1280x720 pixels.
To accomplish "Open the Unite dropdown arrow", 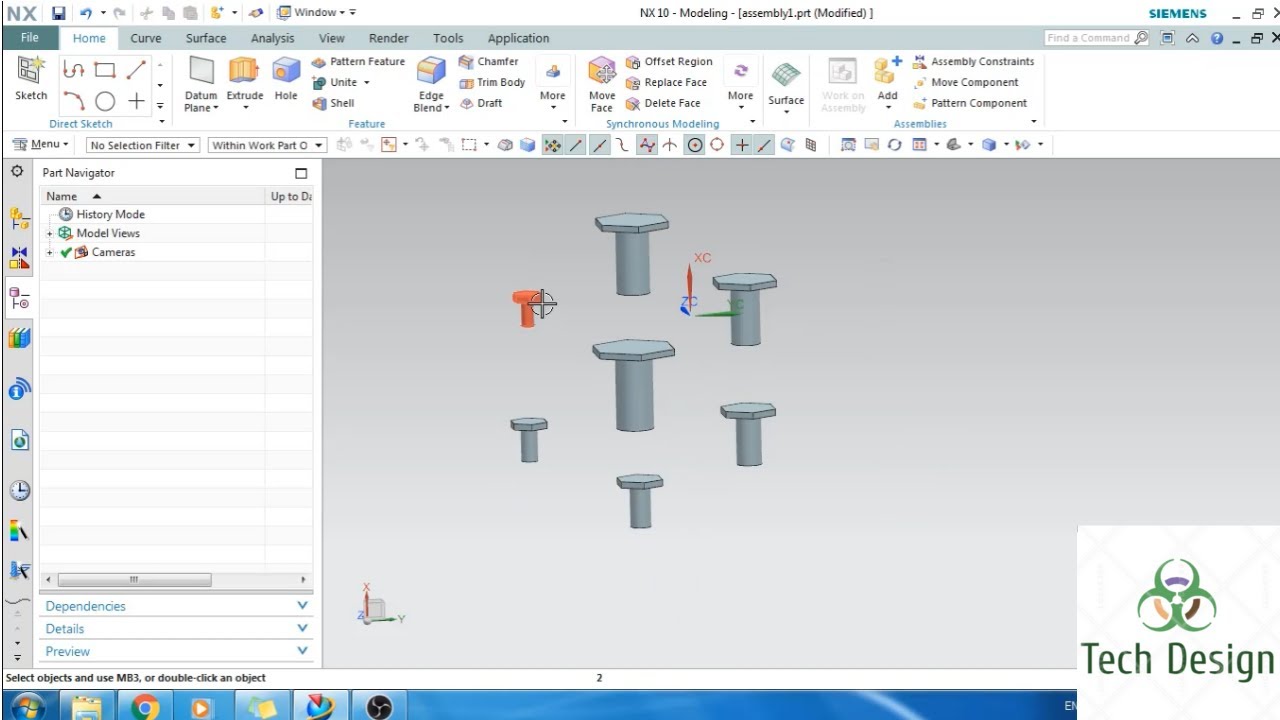I will click(x=367, y=82).
